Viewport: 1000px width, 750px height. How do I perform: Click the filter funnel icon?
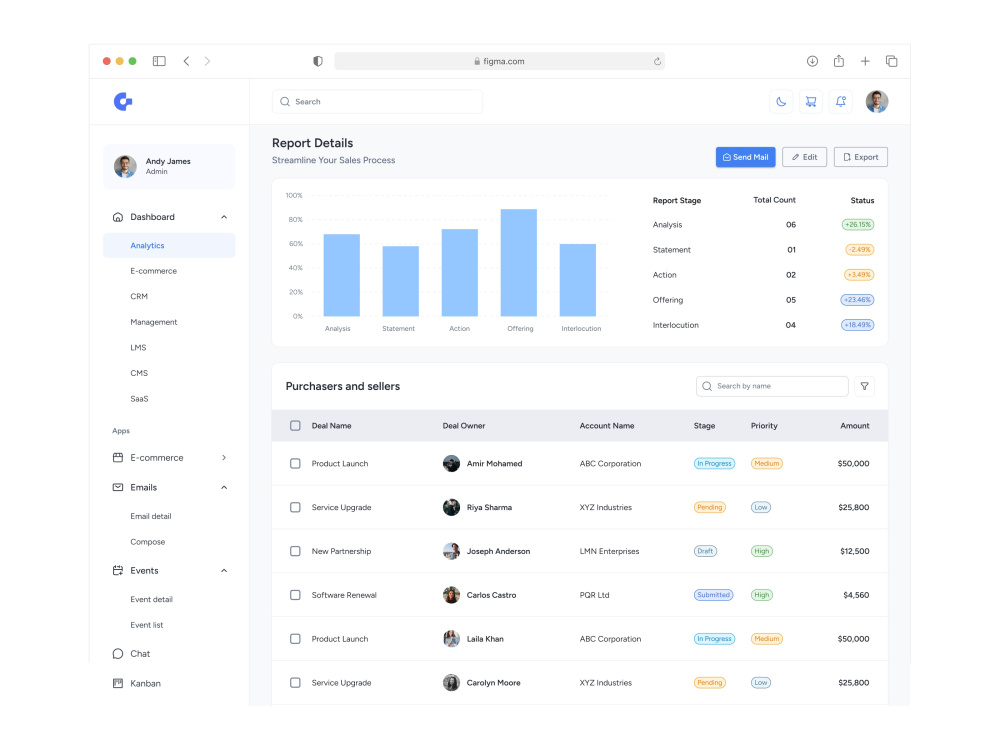point(865,386)
